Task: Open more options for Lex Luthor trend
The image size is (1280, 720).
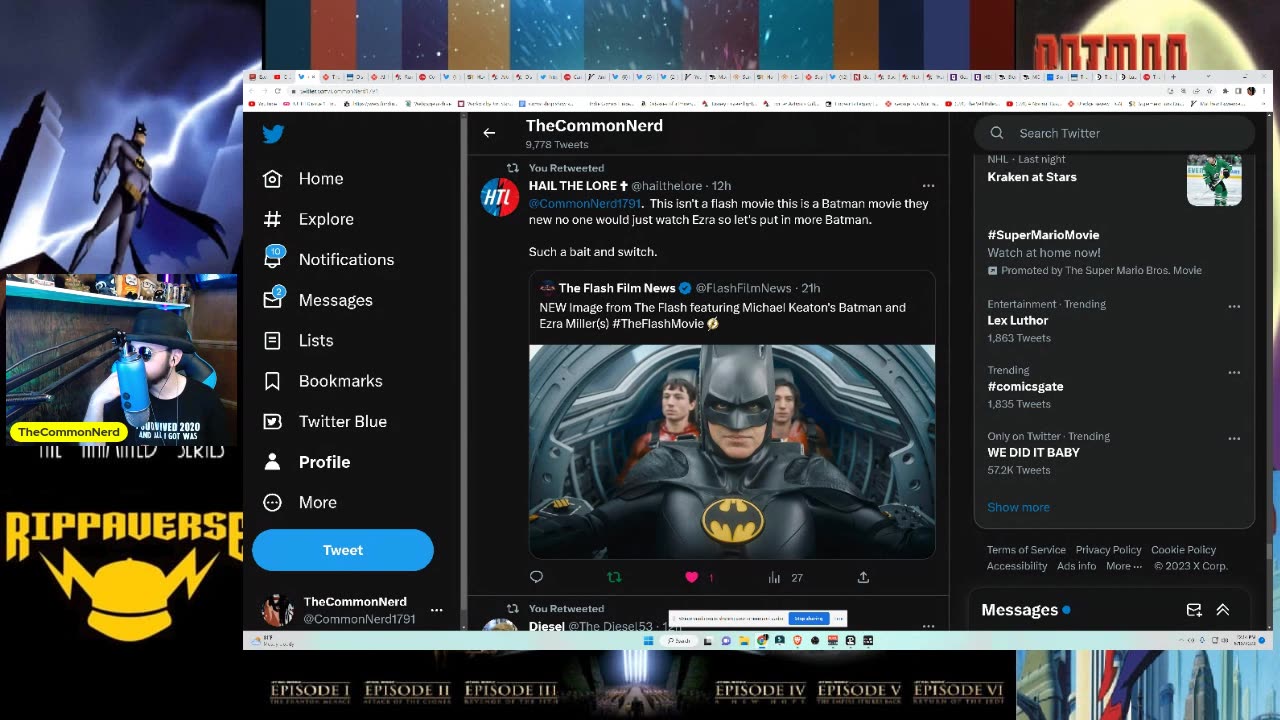Action: point(1234,307)
